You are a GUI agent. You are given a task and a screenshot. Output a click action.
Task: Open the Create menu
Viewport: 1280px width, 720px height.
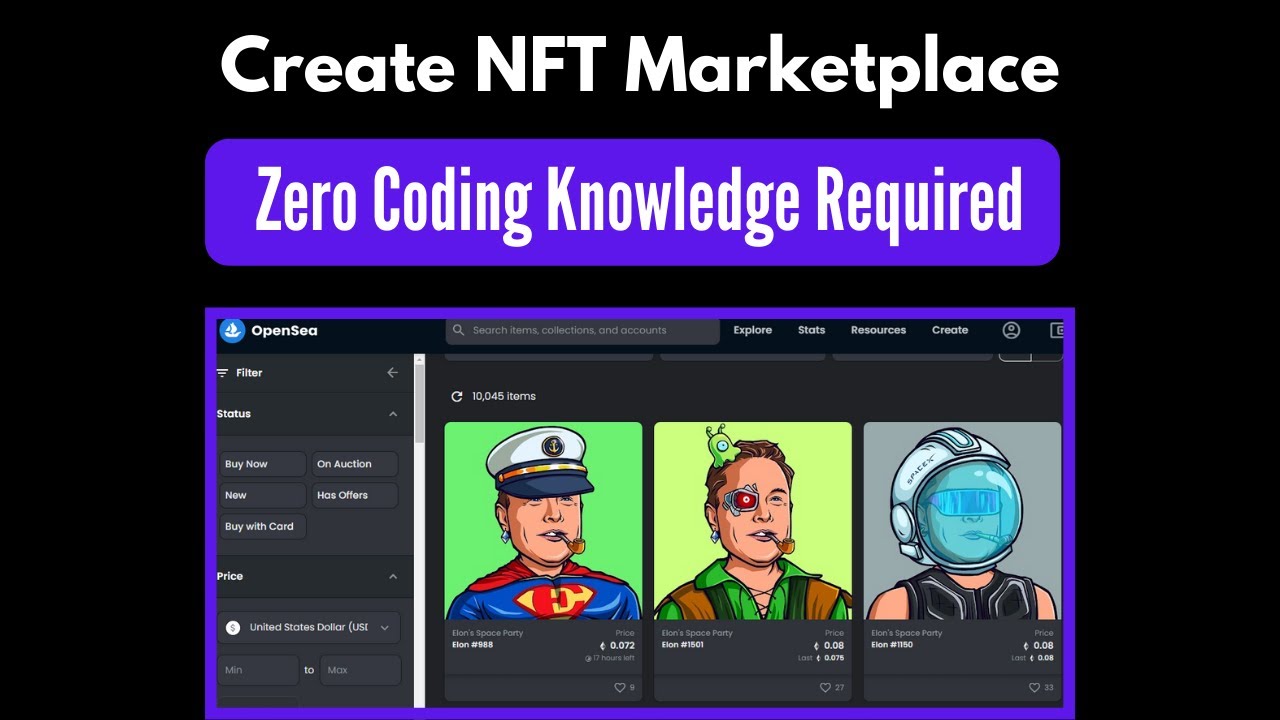950,330
